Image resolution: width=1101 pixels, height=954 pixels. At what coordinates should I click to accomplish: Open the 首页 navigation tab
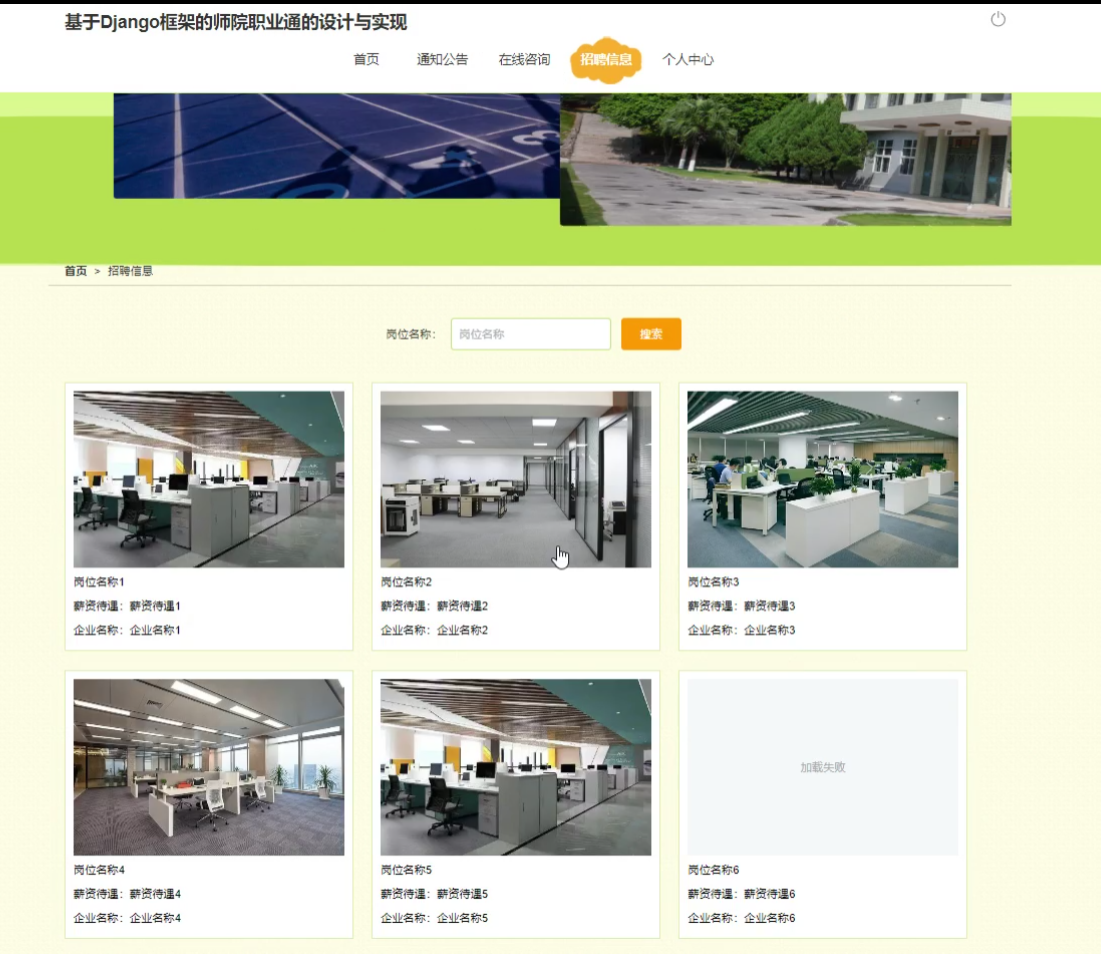pos(366,60)
